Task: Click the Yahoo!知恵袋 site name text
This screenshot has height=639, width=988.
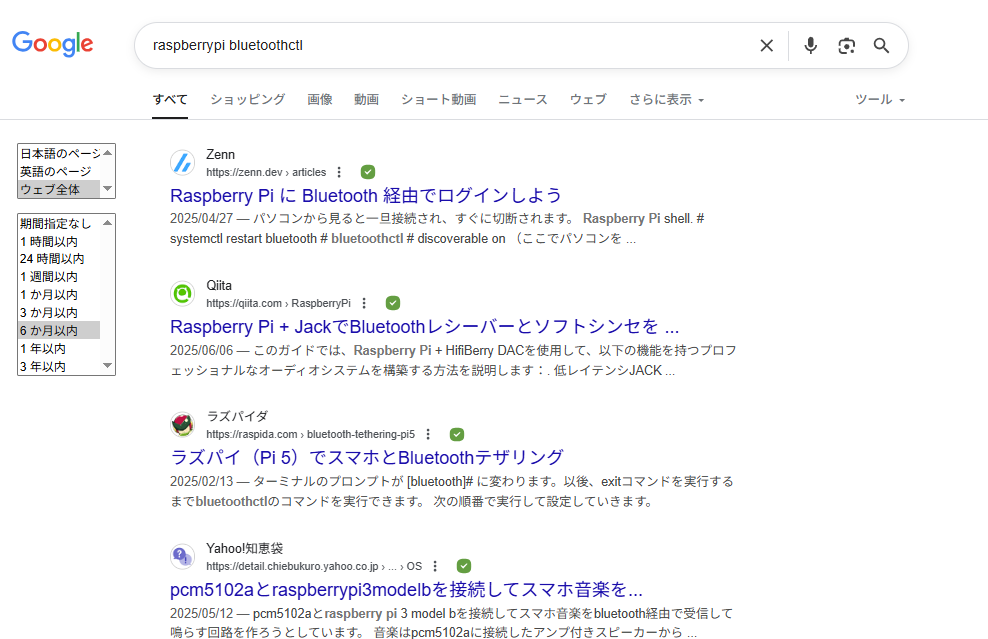Action: tap(244, 548)
